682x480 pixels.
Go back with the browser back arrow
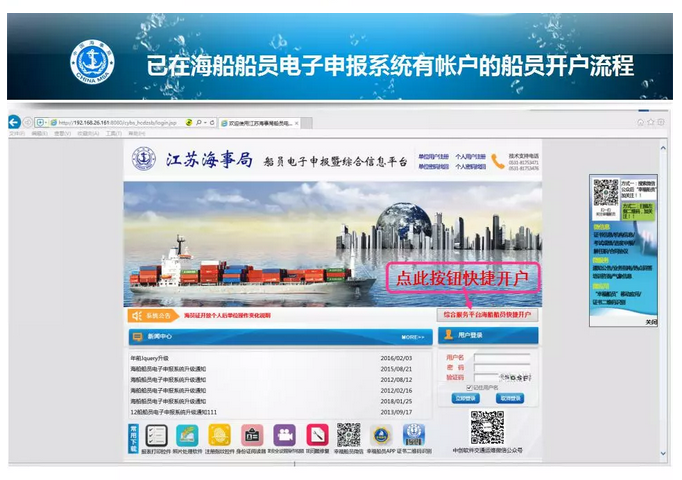click(x=14, y=122)
